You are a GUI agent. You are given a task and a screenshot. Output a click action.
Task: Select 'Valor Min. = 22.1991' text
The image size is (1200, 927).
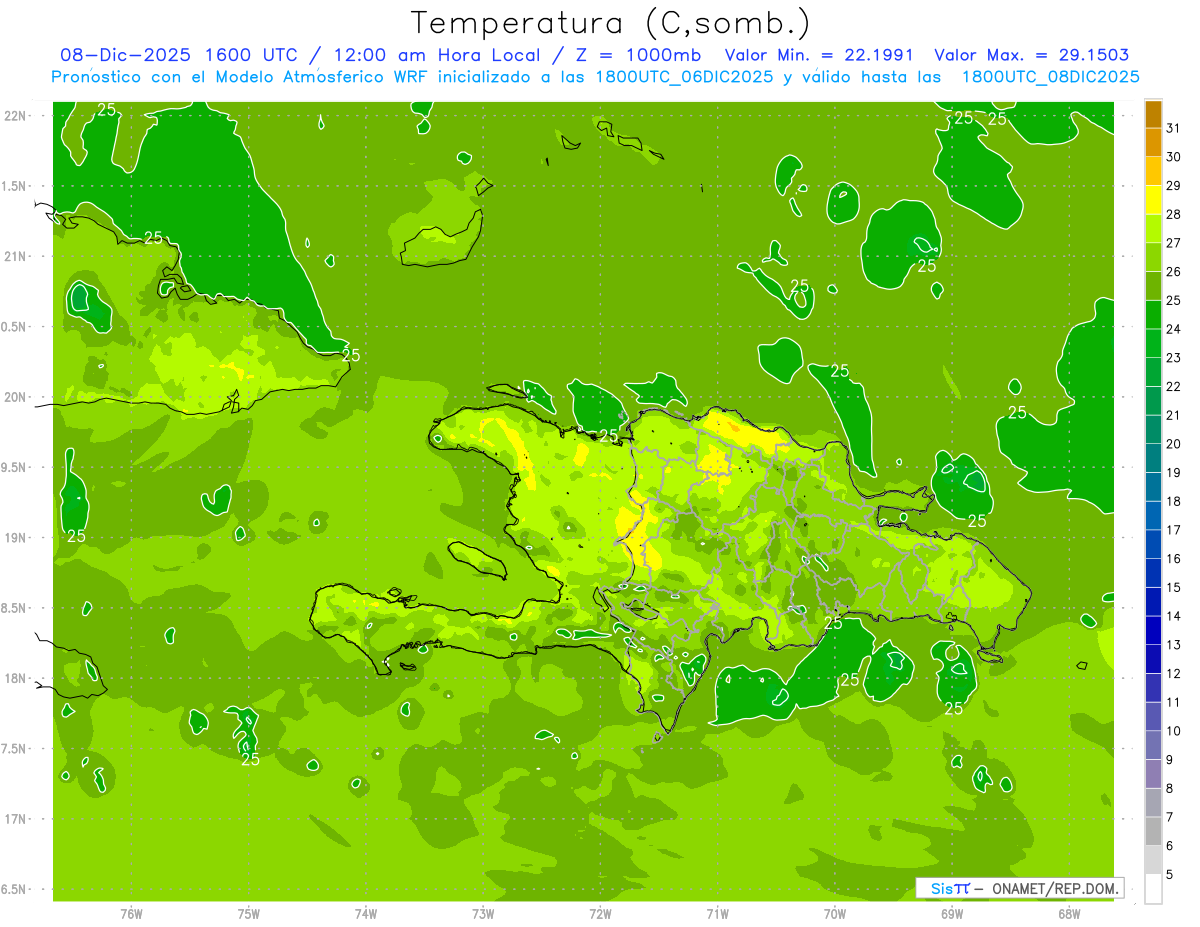click(819, 55)
